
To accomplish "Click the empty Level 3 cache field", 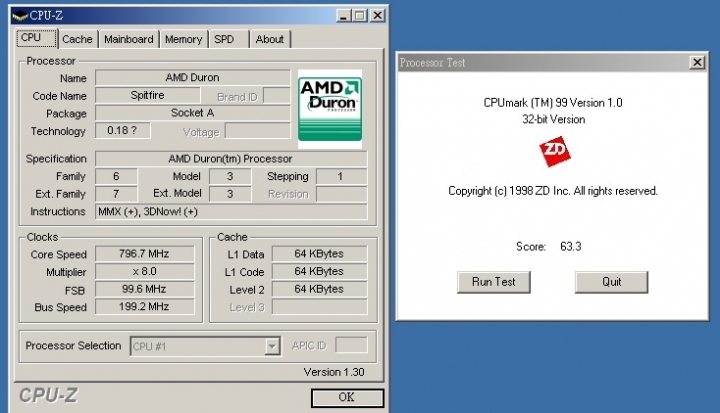I will pyautogui.click(x=320, y=307).
